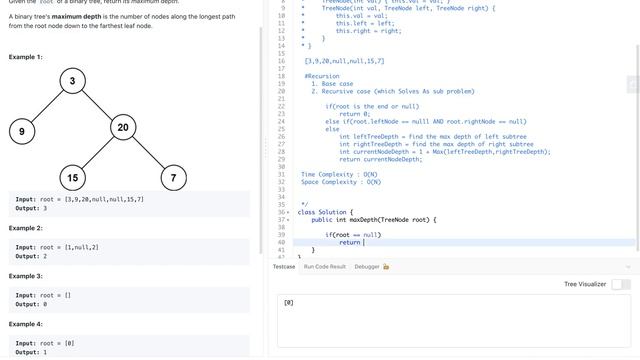
Task: Open the Debugger tab
Action: pyautogui.click(x=367, y=267)
